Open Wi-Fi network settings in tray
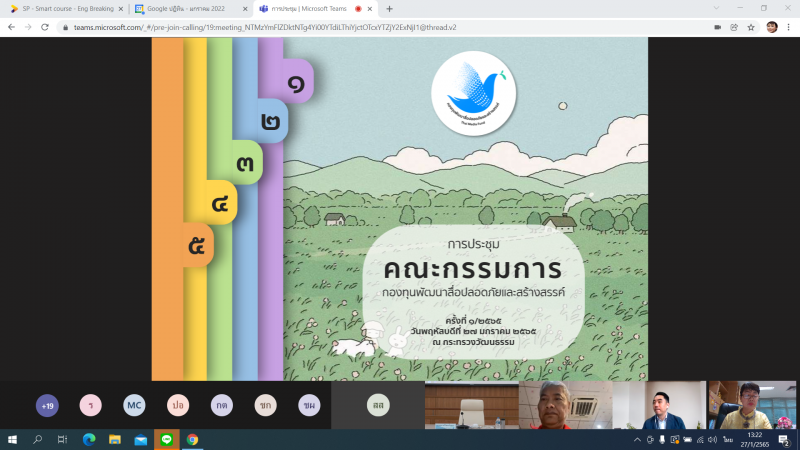 tap(700, 440)
